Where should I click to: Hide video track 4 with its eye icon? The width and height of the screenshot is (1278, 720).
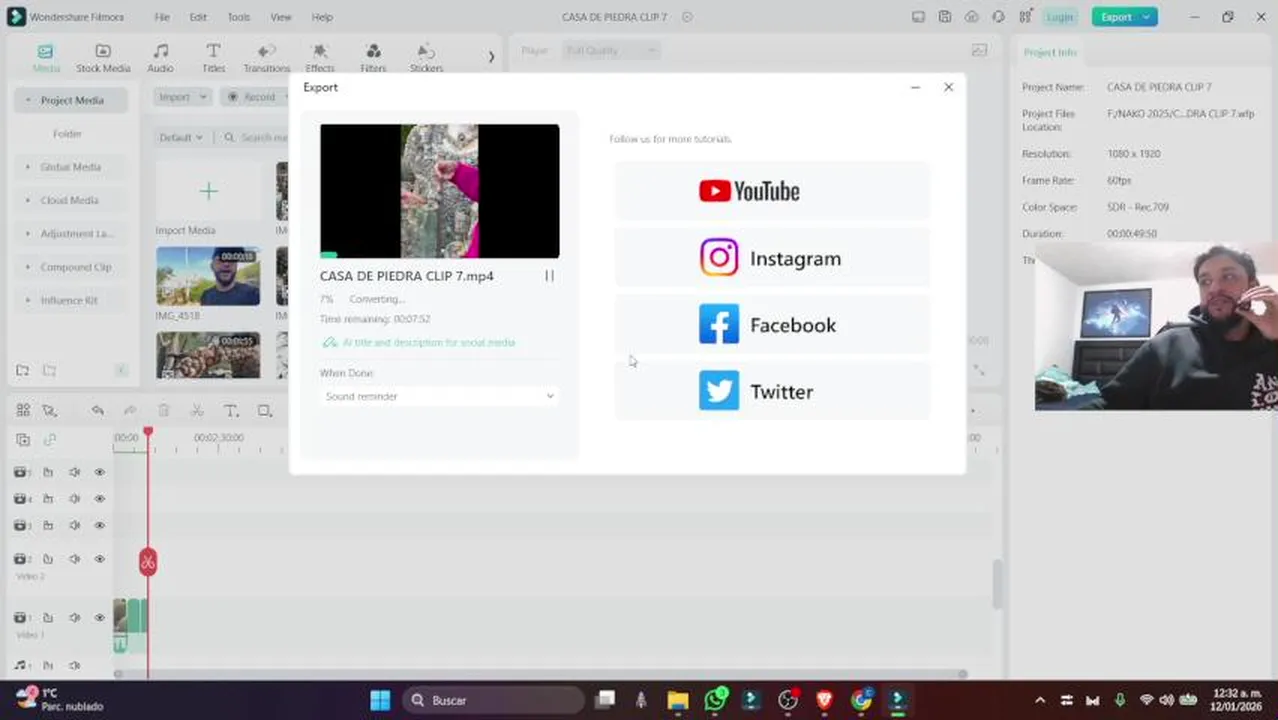[x=99, y=499]
